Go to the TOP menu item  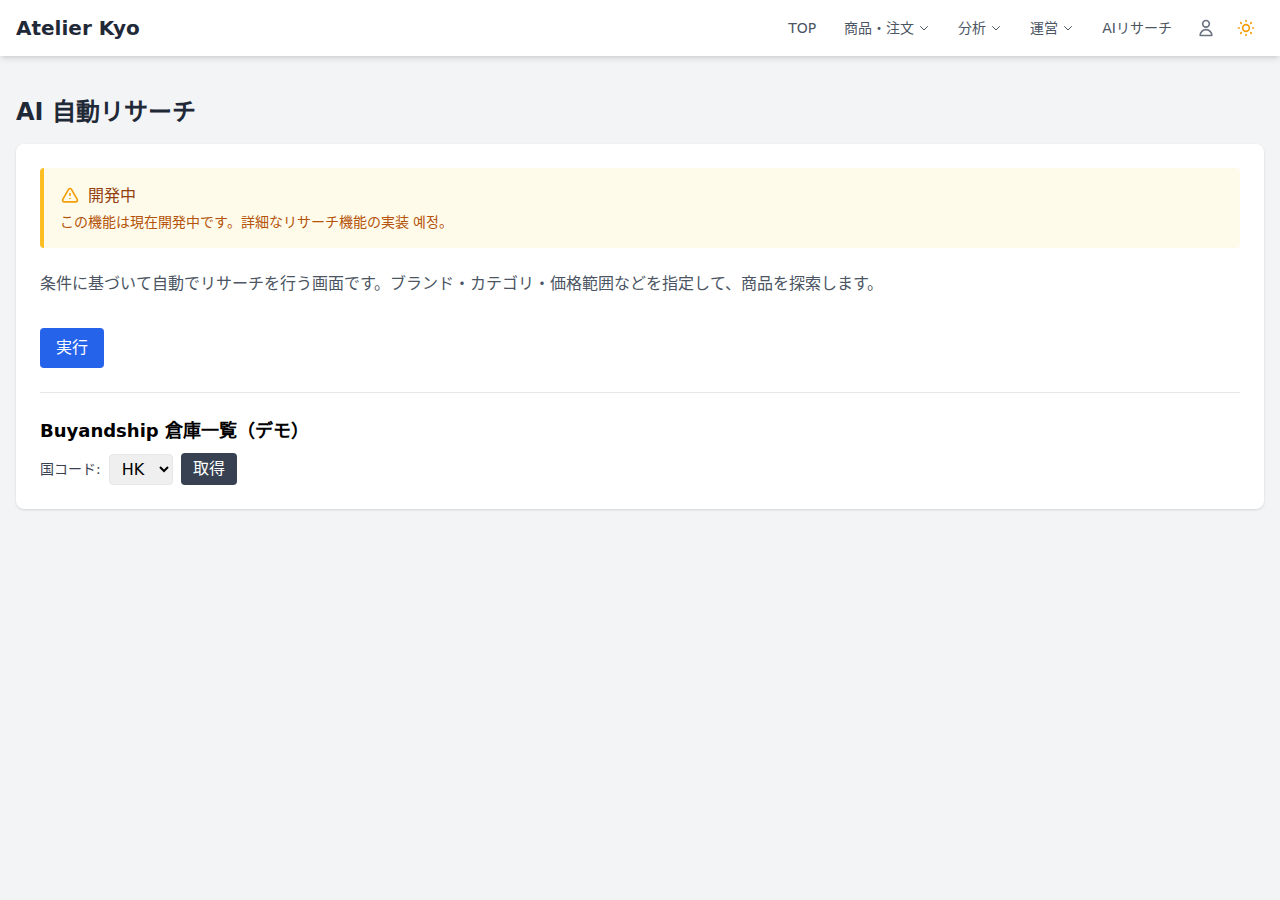tap(802, 28)
